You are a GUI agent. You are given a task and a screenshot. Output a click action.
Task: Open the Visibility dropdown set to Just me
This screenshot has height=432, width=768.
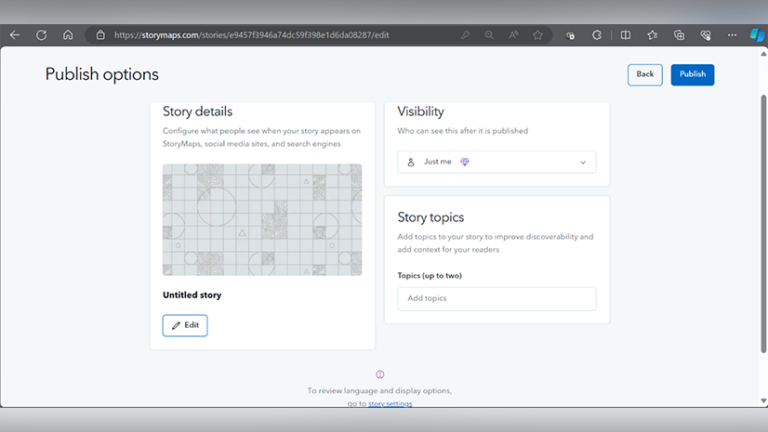pos(497,162)
